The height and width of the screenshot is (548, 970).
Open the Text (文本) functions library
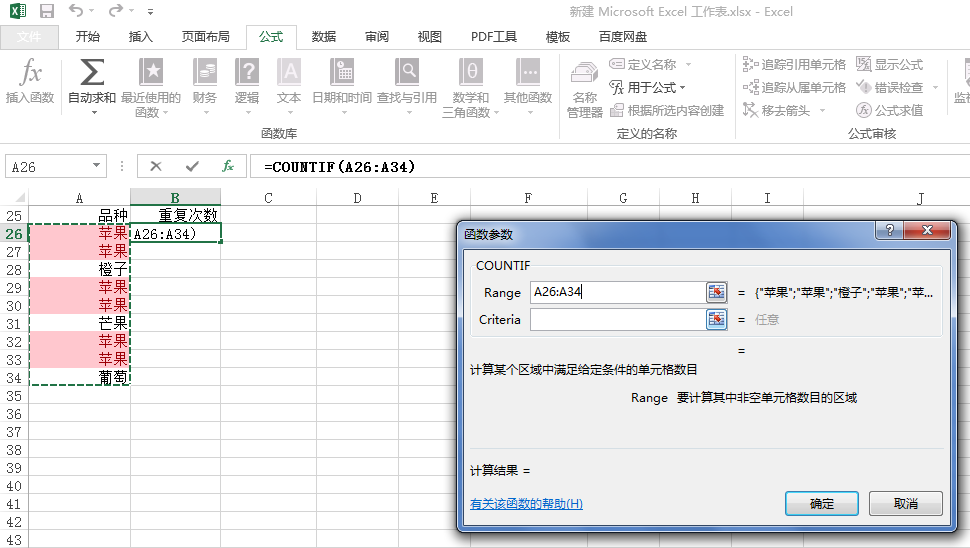tap(288, 86)
